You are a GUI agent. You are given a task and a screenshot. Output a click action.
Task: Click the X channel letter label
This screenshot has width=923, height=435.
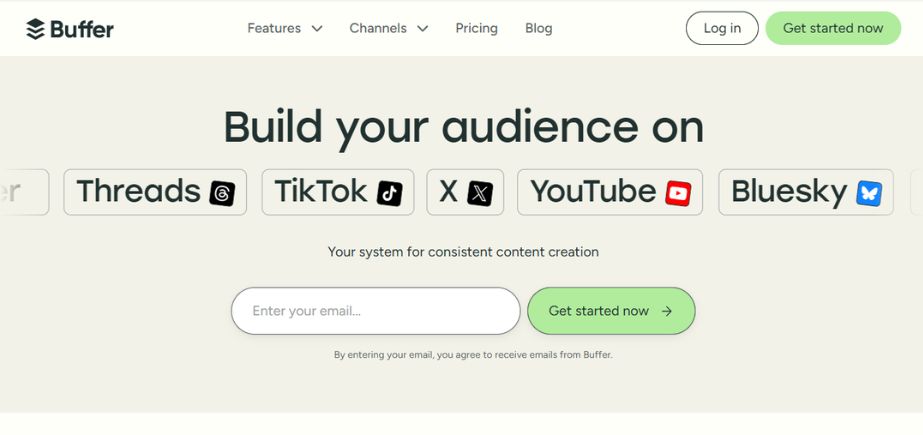pos(449,192)
